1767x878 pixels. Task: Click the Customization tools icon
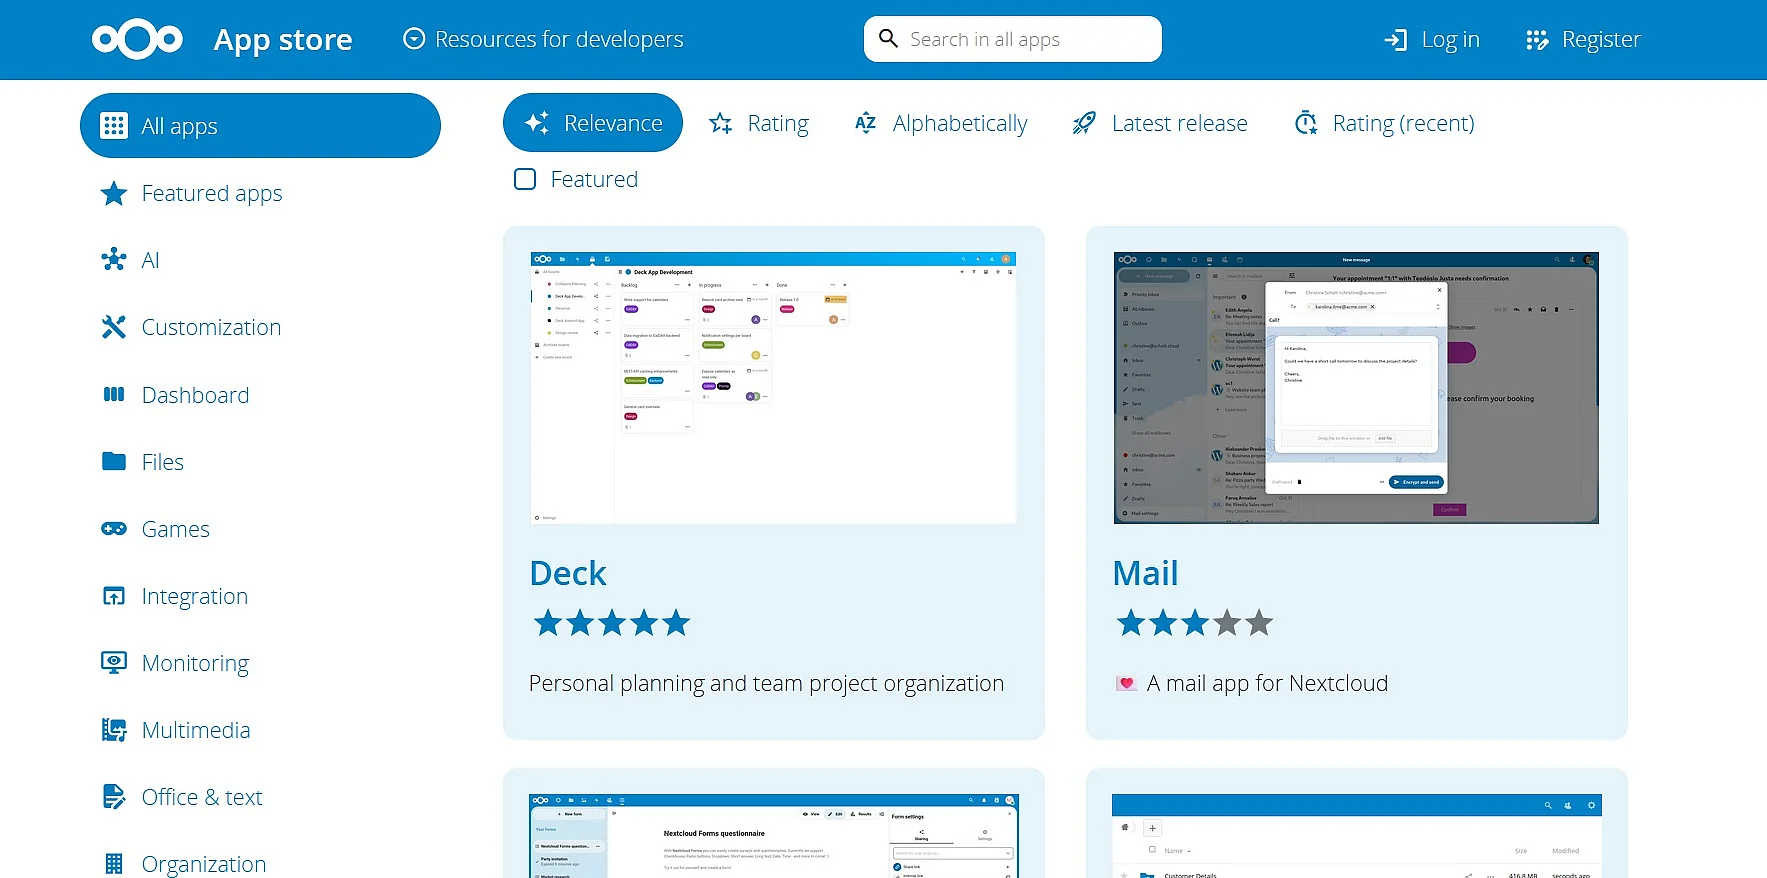tap(114, 327)
